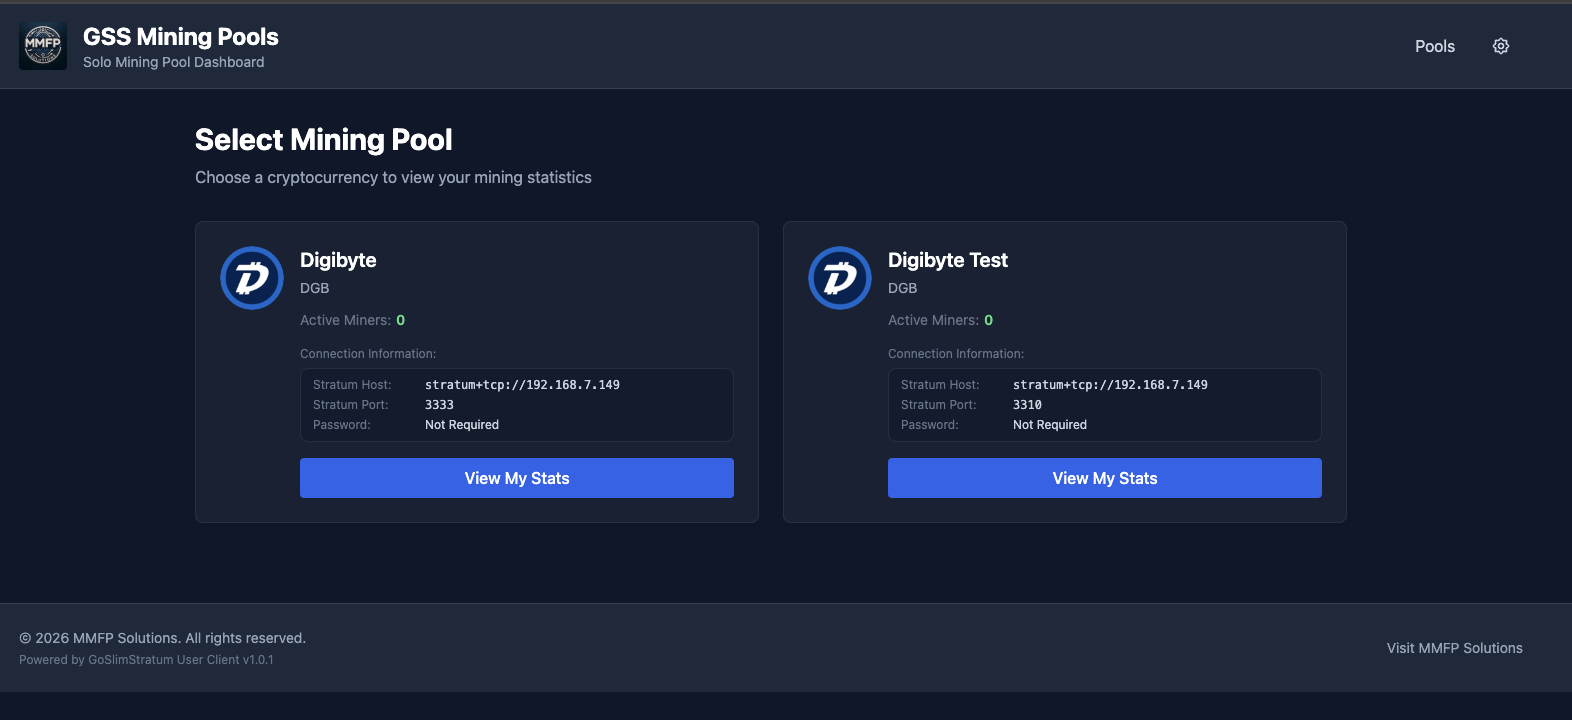
Task: Click the GSS Mining Pools title
Action: [x=180, y=37]
